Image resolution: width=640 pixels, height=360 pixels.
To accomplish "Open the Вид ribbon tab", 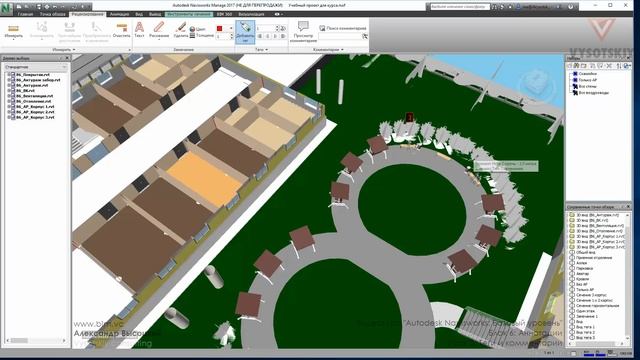I will point(139,14).
